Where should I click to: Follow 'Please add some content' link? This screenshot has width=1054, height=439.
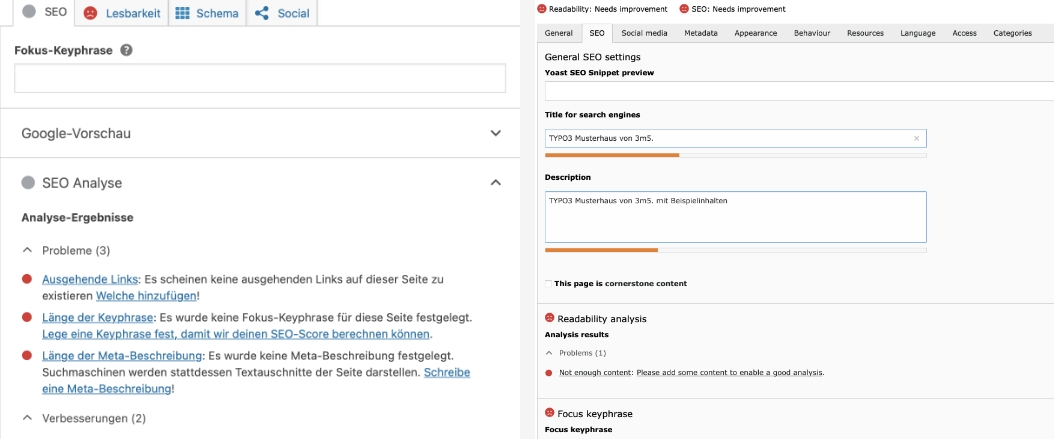pos(729,372)
